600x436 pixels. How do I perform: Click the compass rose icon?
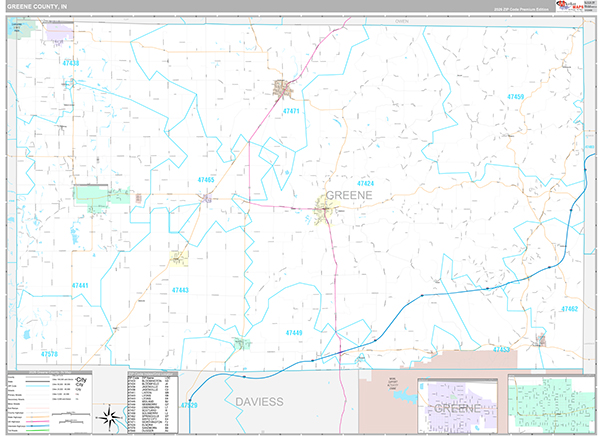[x=110, y=418]
